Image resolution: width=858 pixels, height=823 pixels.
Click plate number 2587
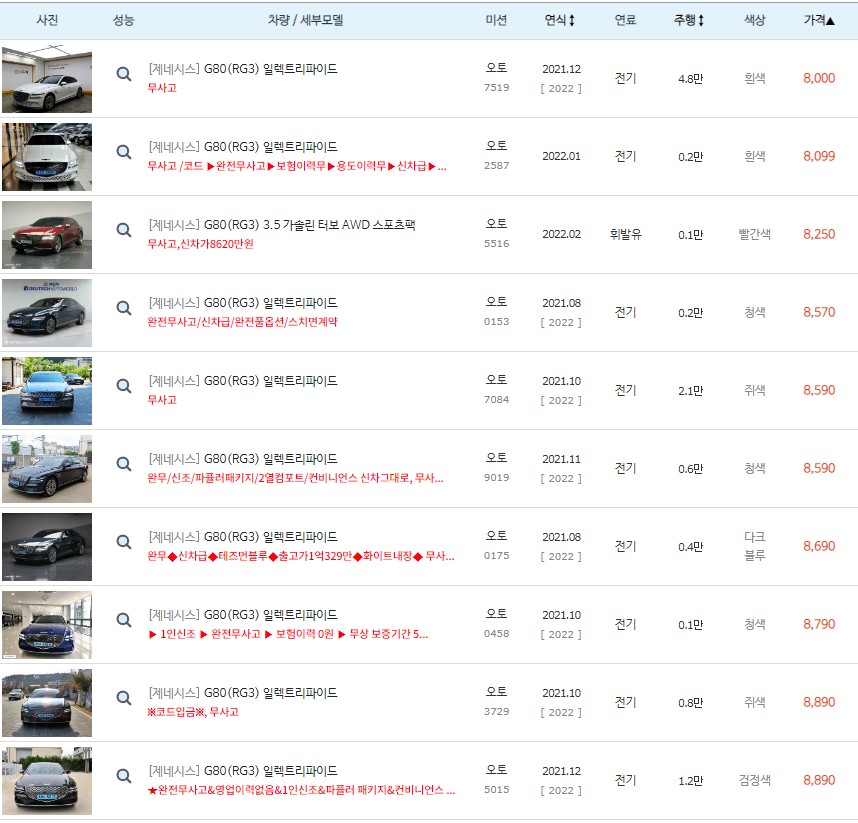click(496, 165)
